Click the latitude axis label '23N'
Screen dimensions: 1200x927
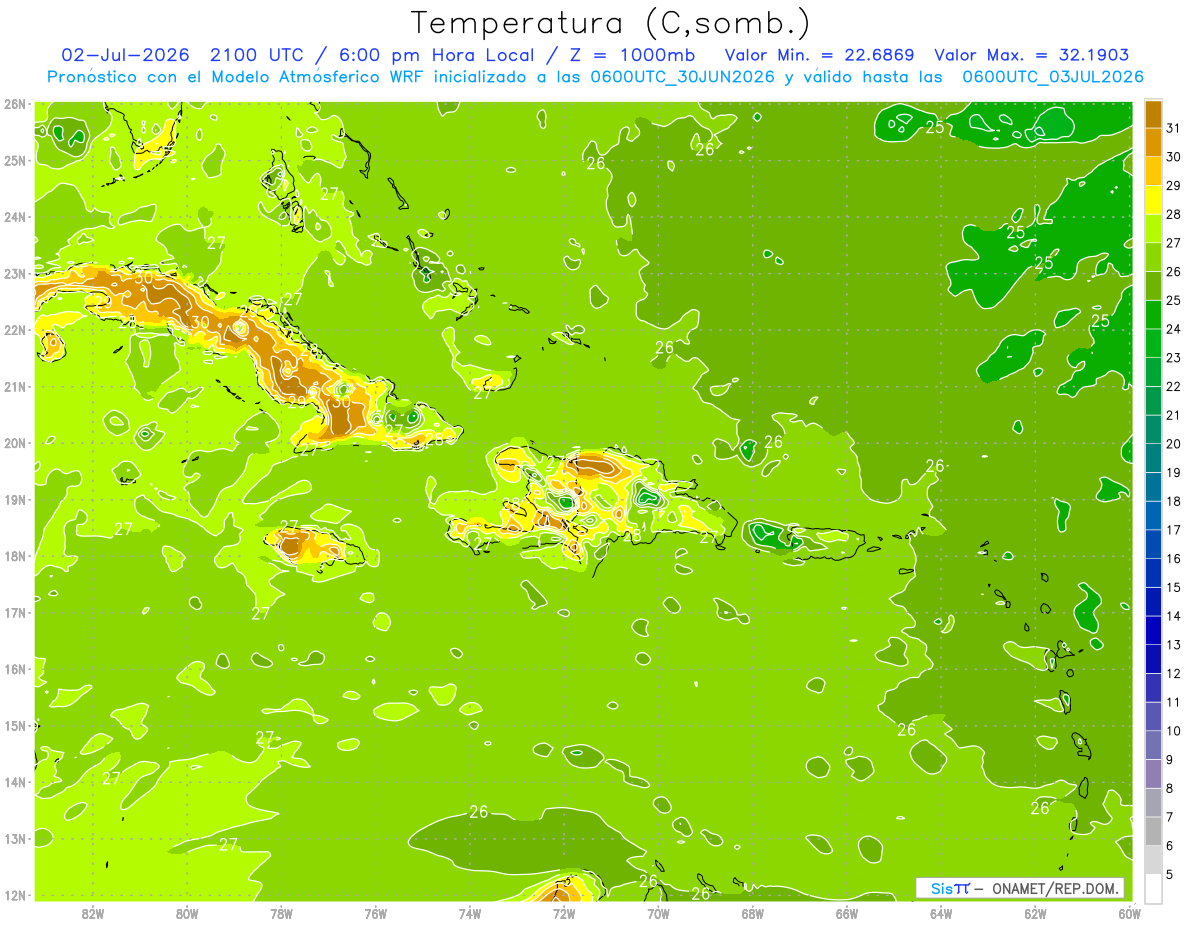click(x=15, y=274)
